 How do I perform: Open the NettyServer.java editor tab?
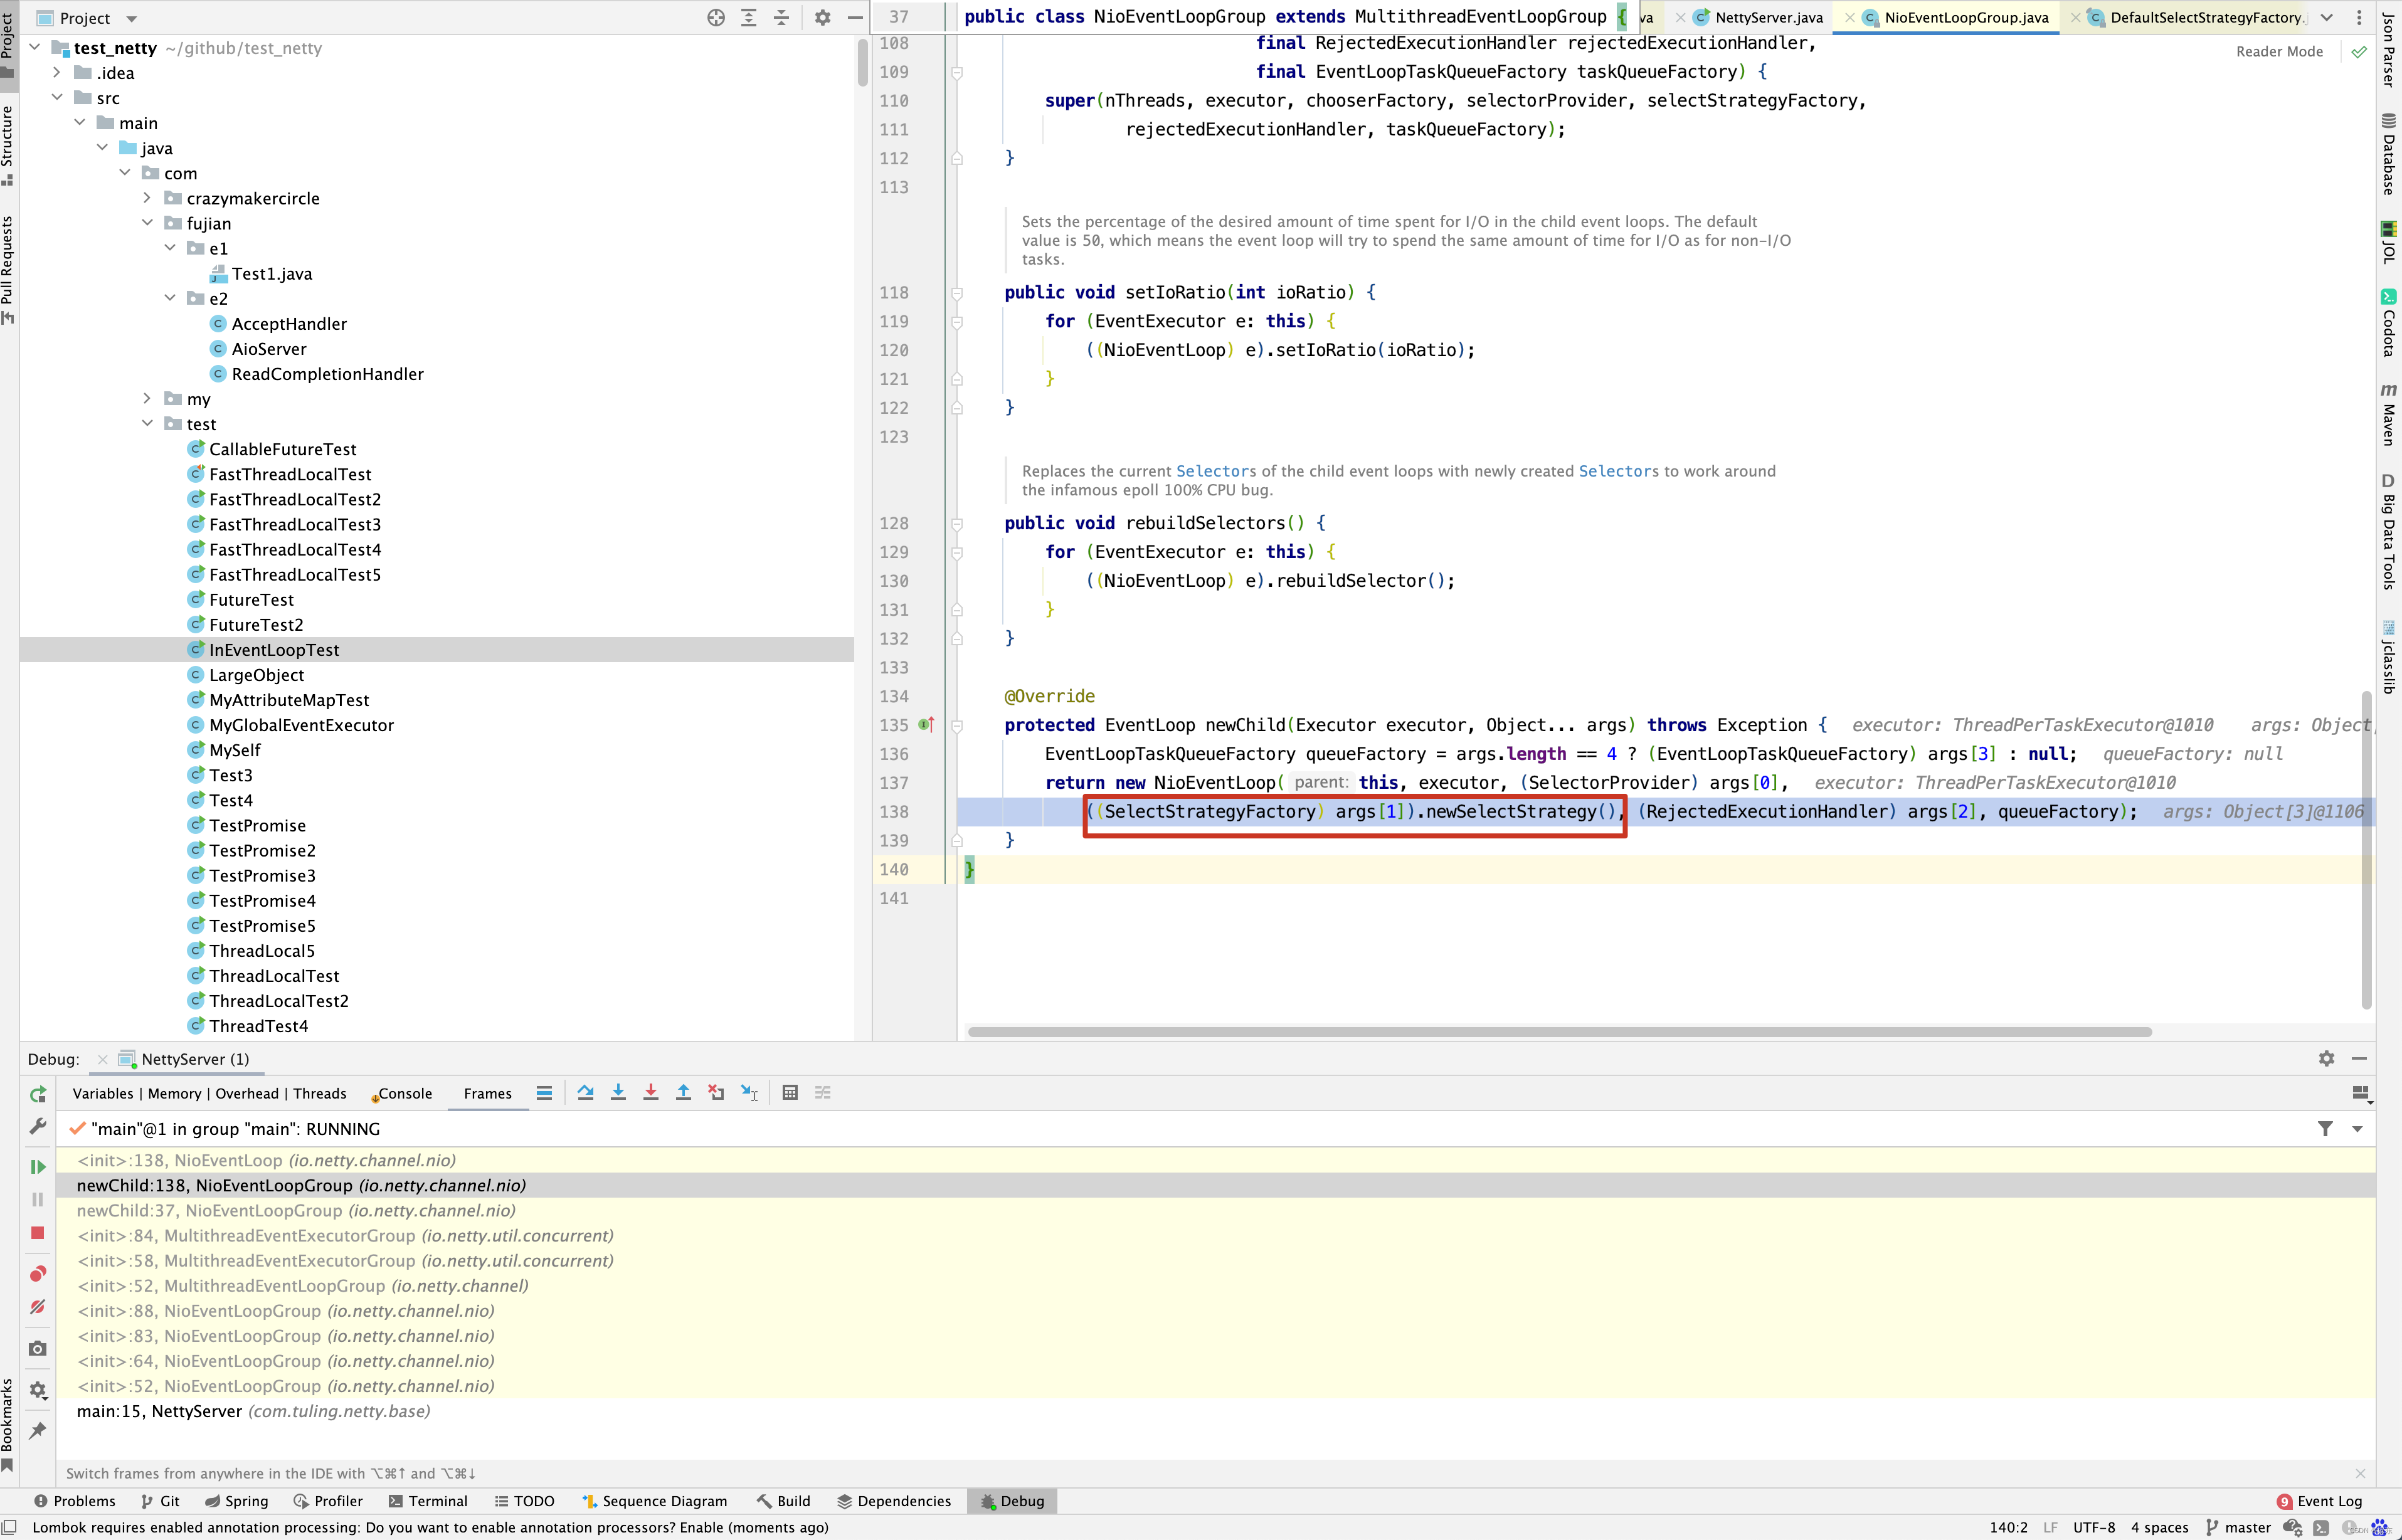1768,18
